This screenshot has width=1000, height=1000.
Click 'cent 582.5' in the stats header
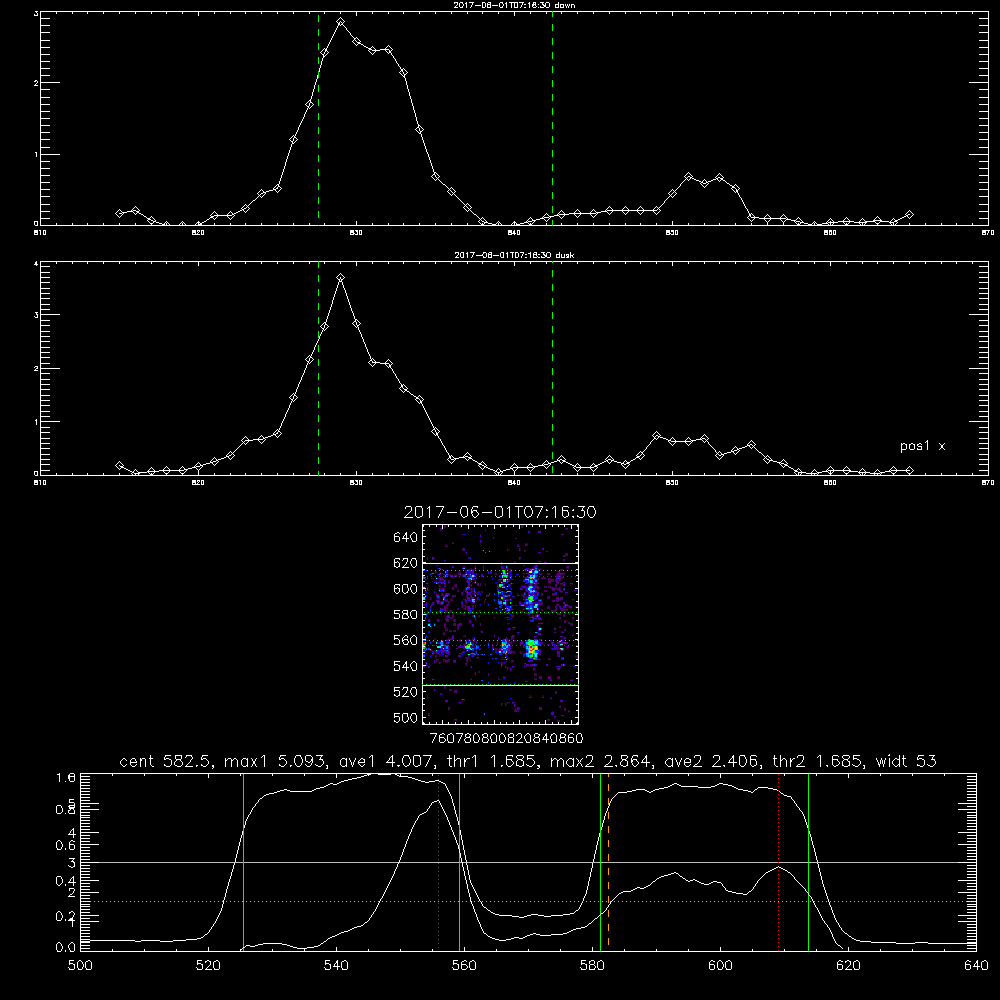tap(168, 761)
